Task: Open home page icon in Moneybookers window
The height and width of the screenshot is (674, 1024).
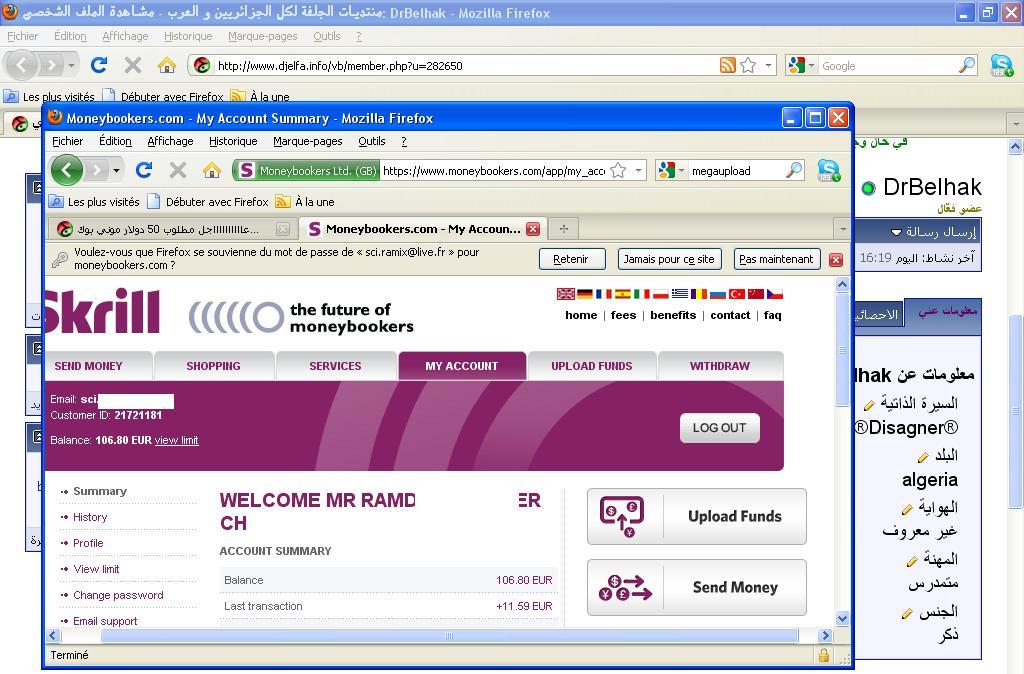Action: click(212, 170)
